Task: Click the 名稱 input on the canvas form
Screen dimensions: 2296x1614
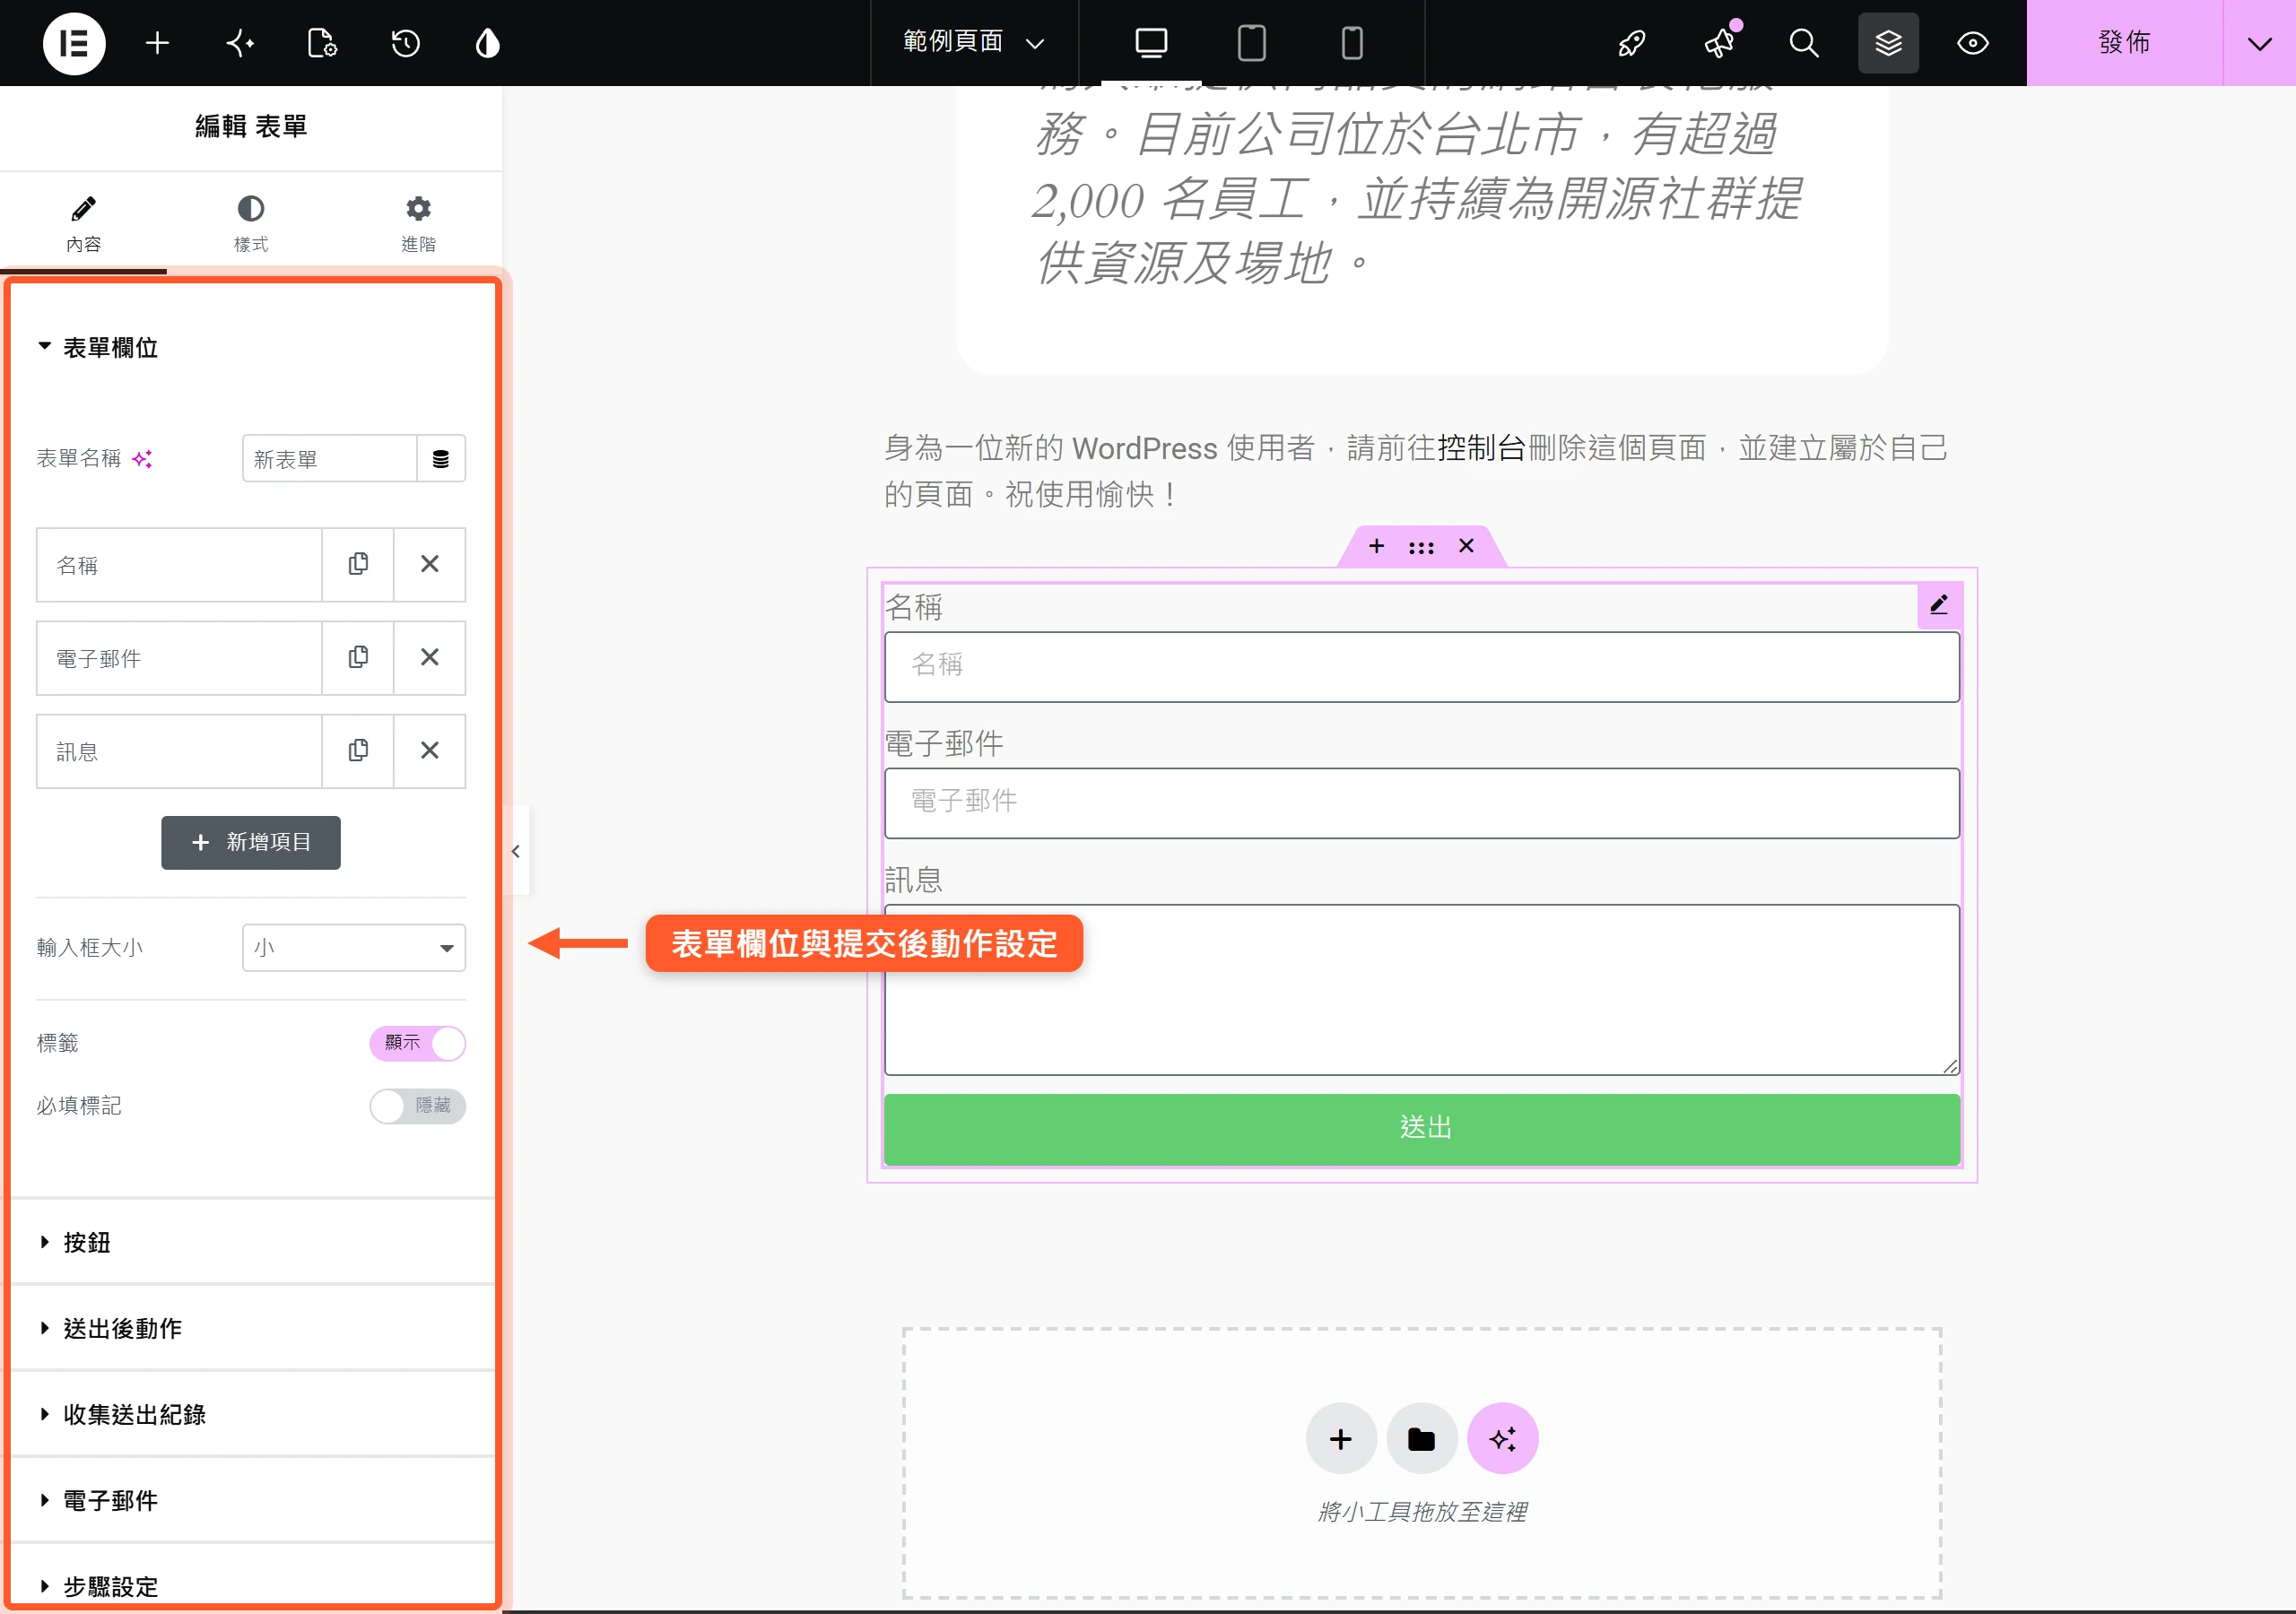Action: pyautogui.click(x=1421, y=667)
